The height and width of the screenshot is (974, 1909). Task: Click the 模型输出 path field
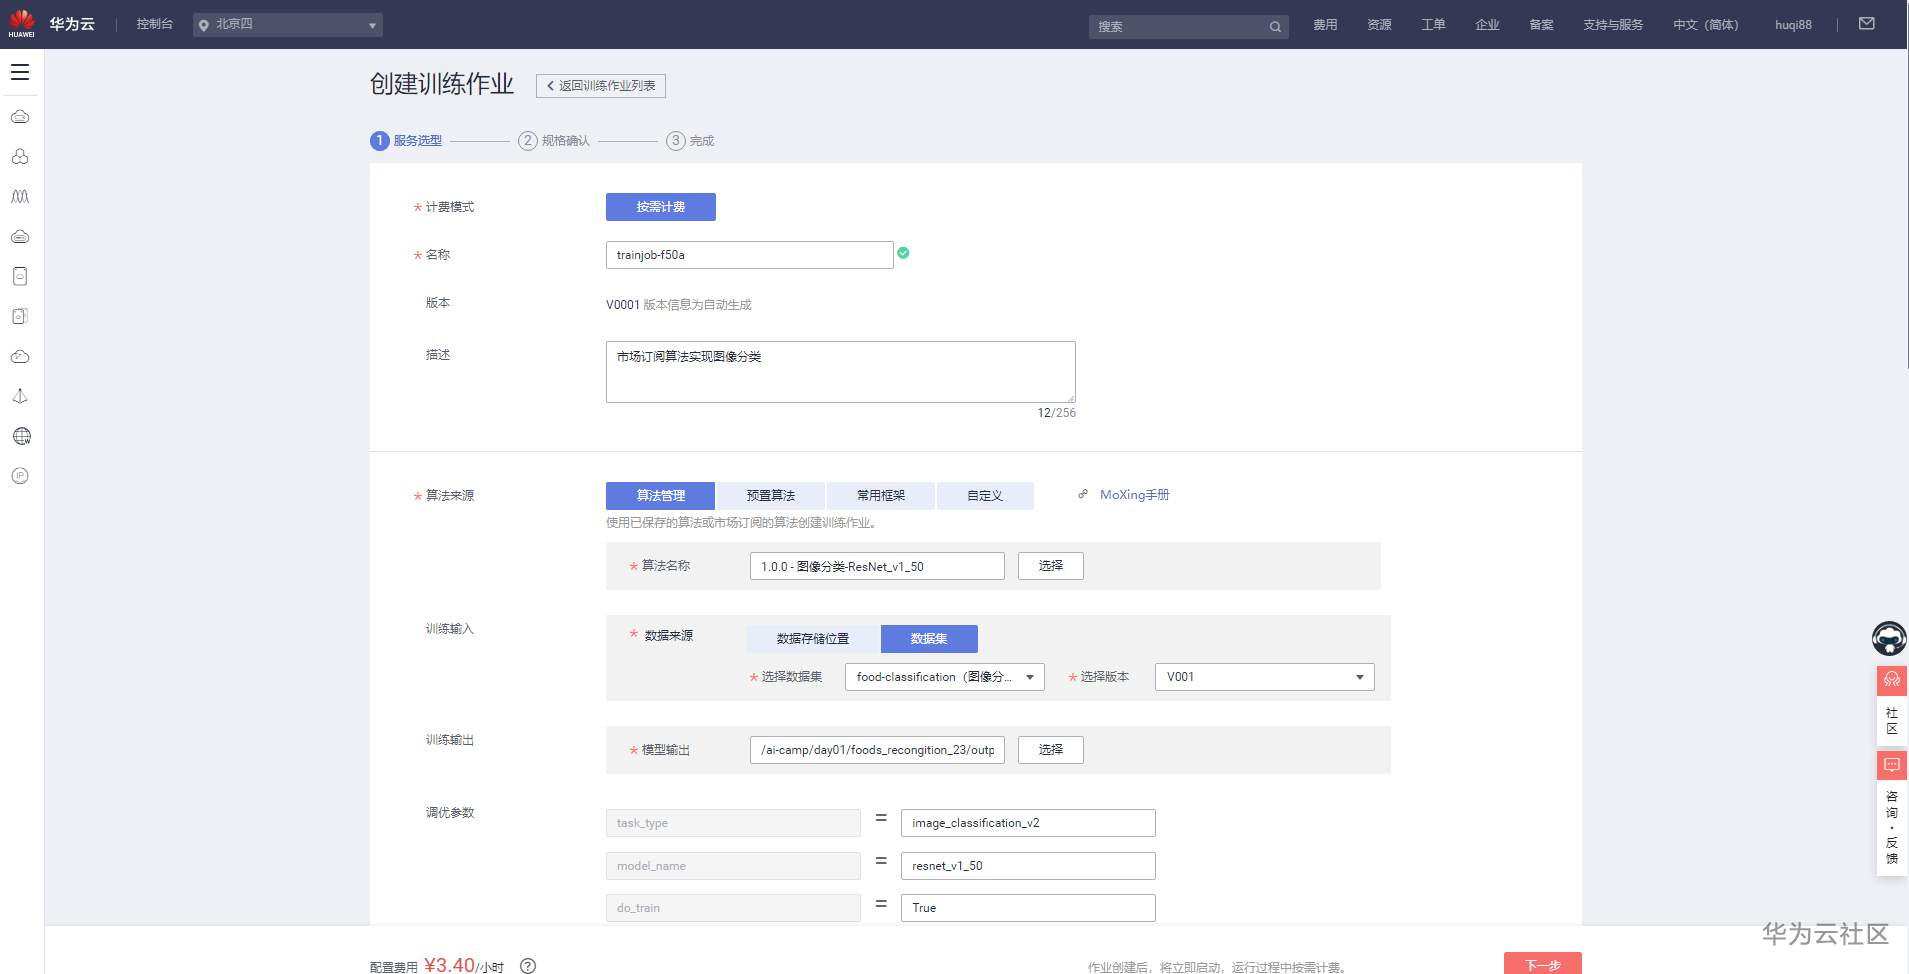coord(877,750)
